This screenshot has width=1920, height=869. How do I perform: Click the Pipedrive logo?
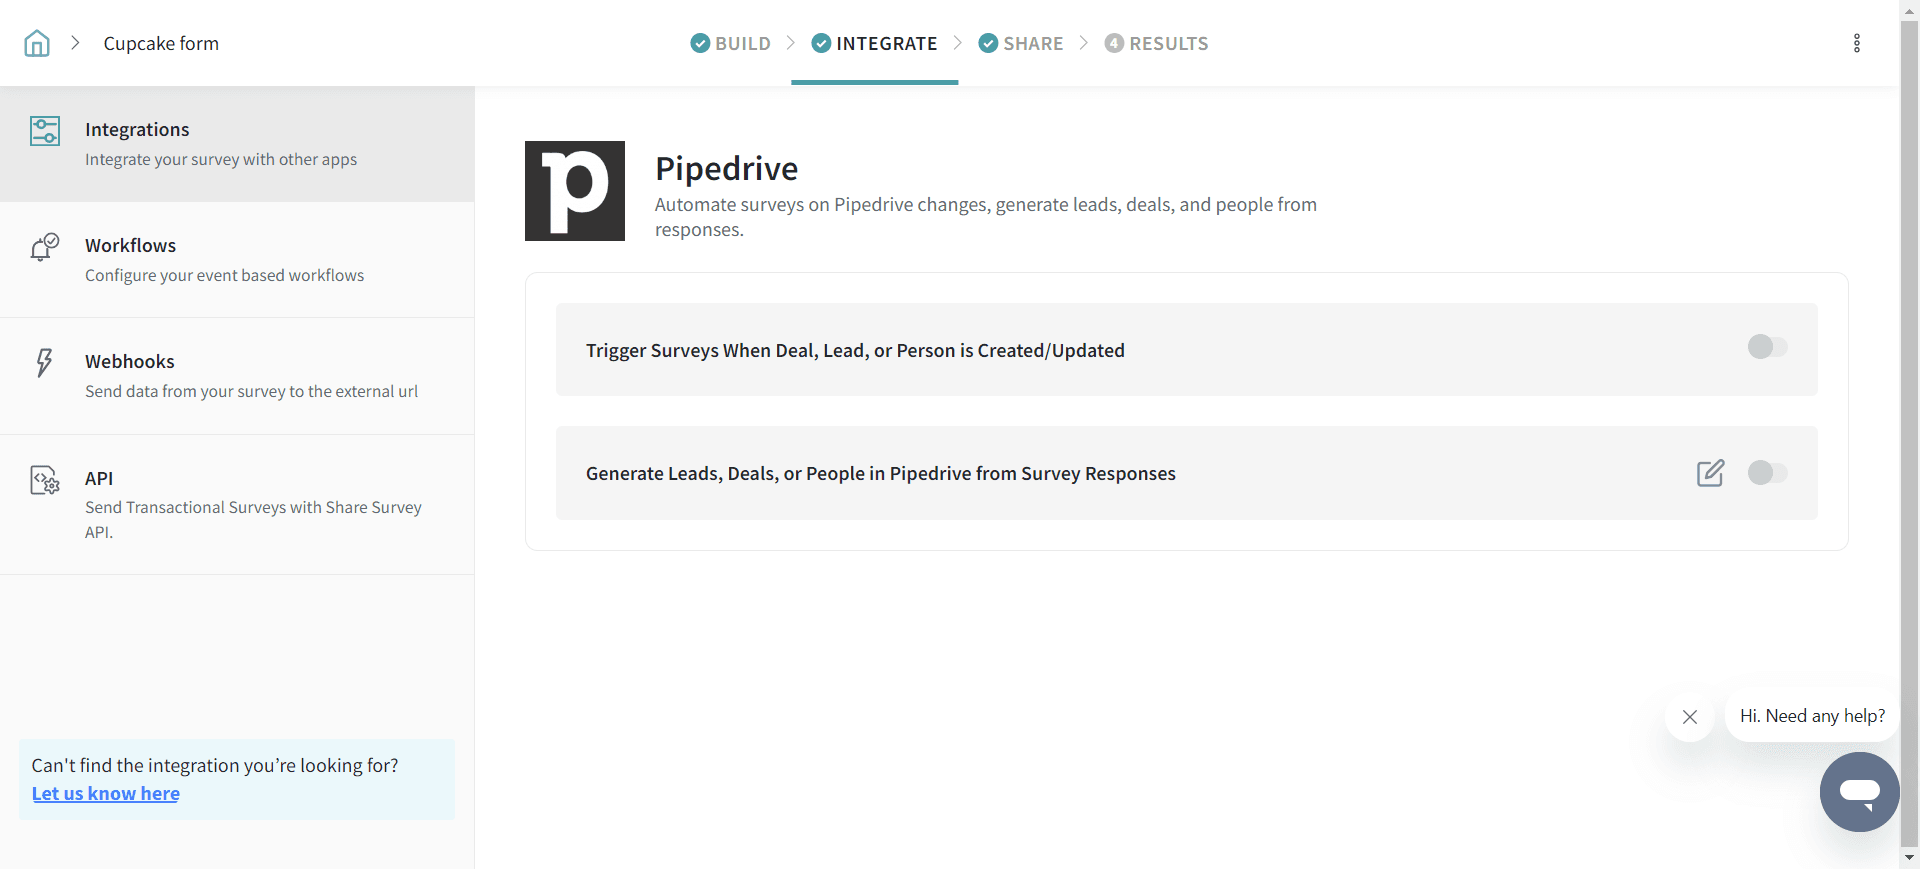pos(575,191)
